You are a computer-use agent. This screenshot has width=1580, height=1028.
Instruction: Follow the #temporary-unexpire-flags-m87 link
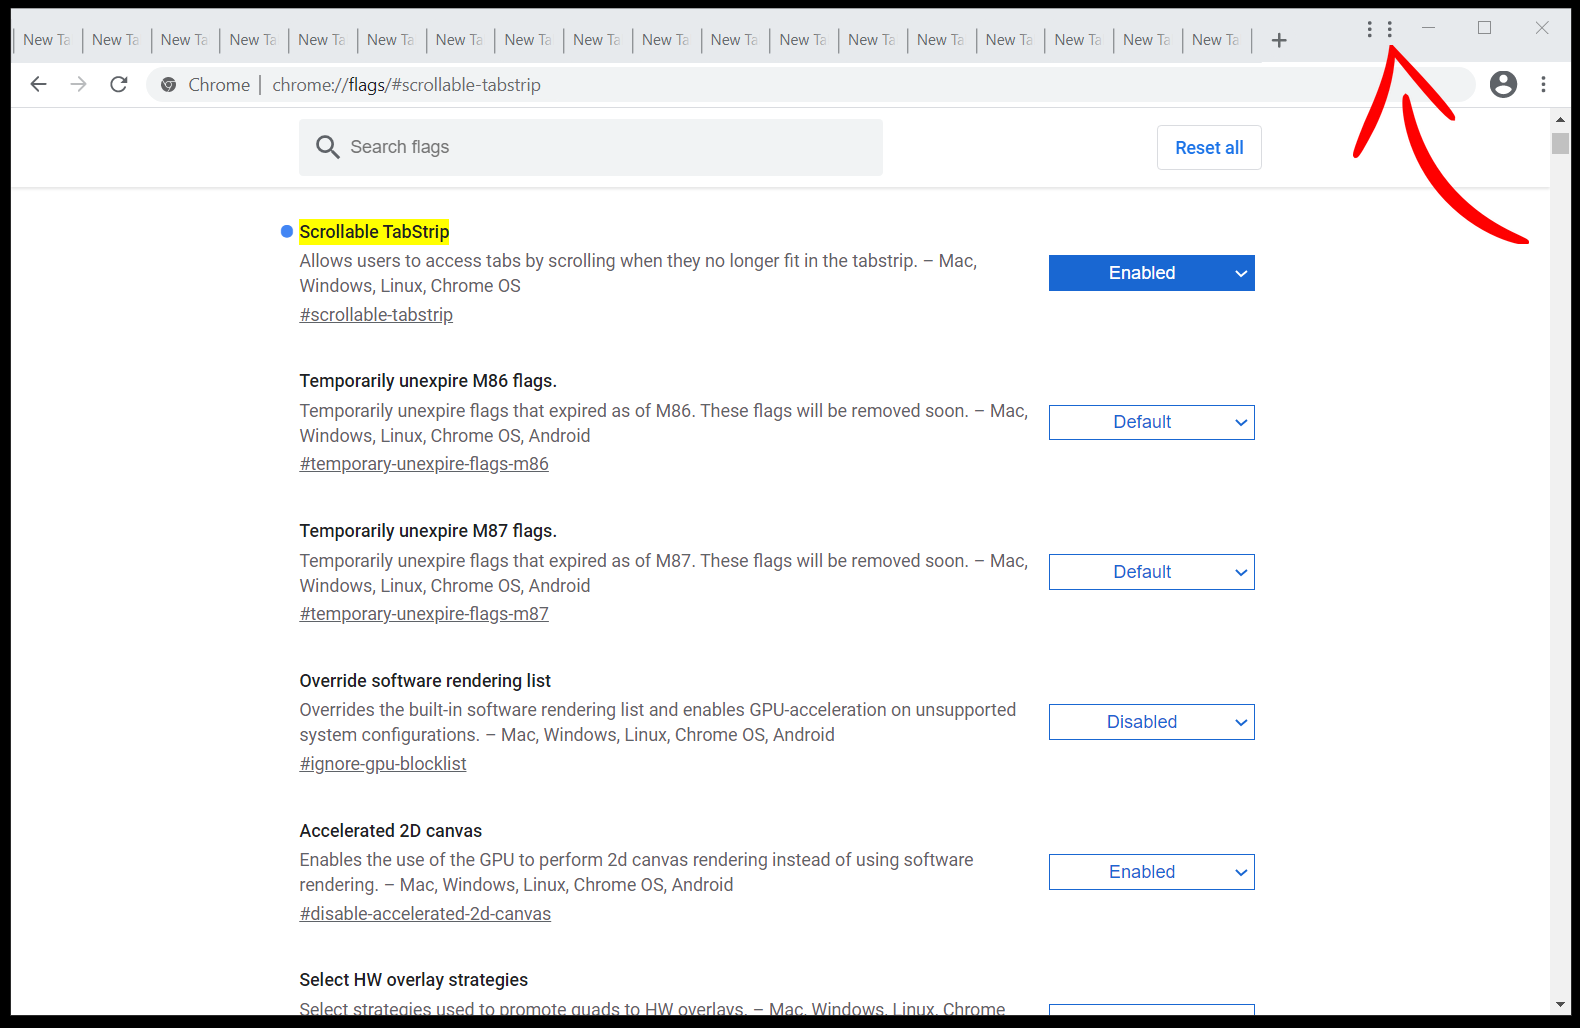click(424, 614)
